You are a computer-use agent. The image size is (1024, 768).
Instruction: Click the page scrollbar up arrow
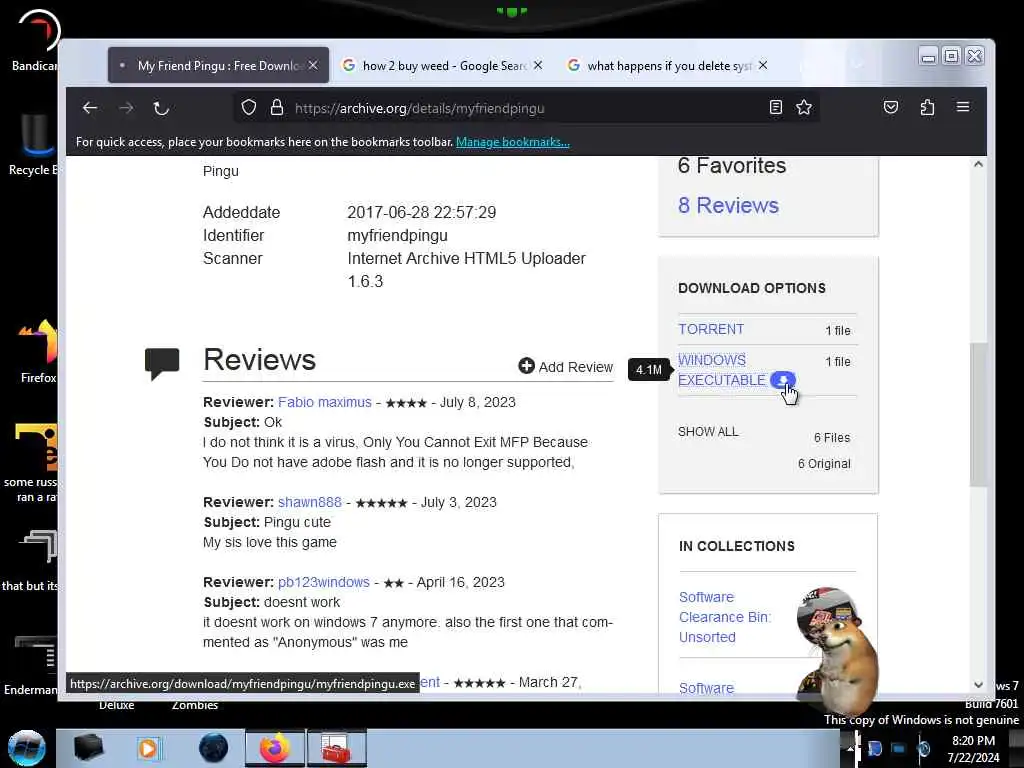click(978, 164)
